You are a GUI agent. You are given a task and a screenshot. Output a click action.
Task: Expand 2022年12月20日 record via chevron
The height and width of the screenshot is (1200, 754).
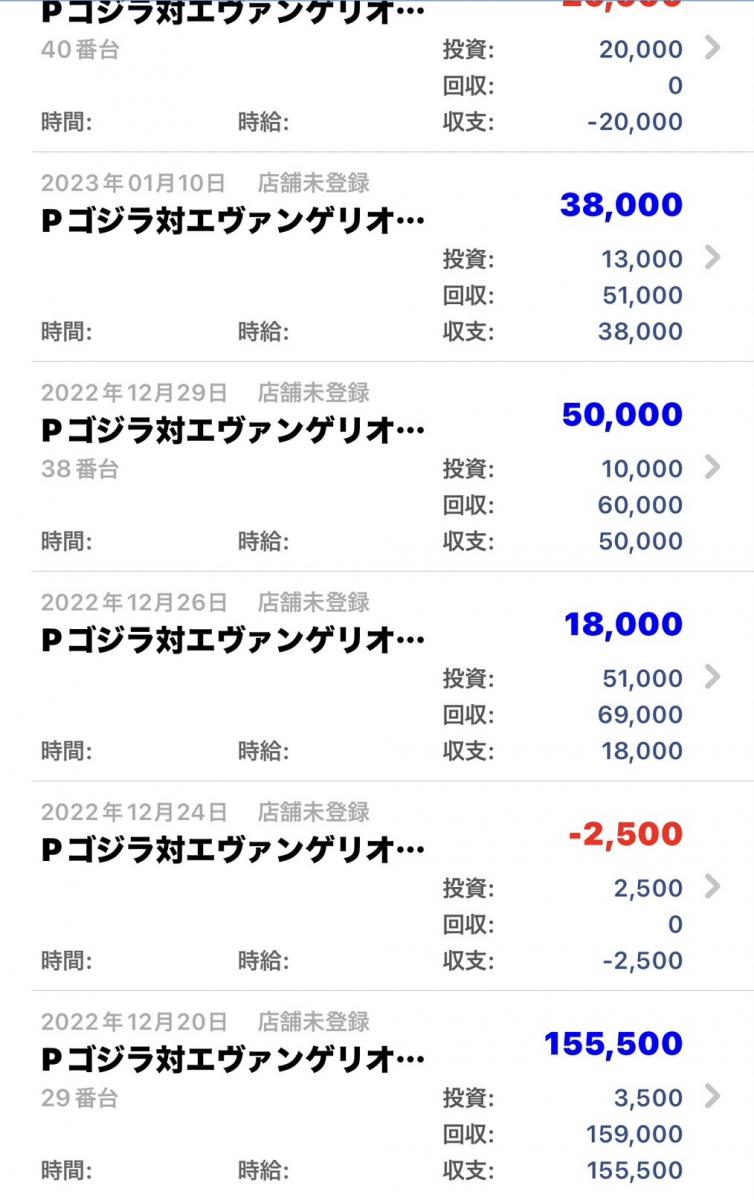(712, 1097)
